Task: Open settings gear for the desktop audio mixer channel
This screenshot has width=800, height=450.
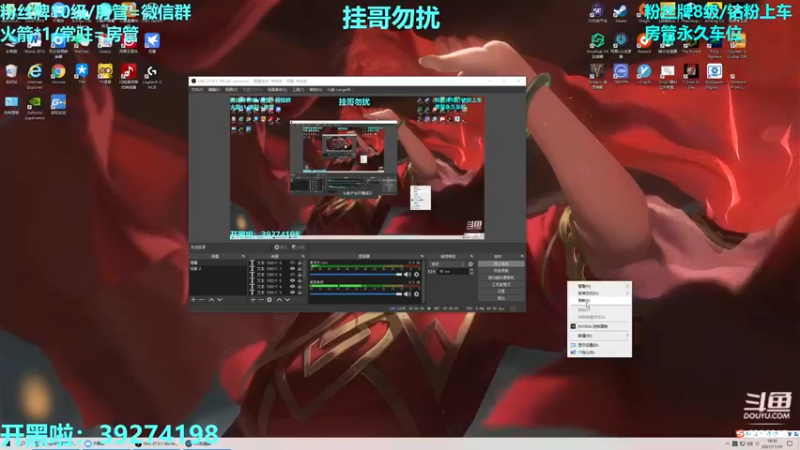Action: click(416, 294)
